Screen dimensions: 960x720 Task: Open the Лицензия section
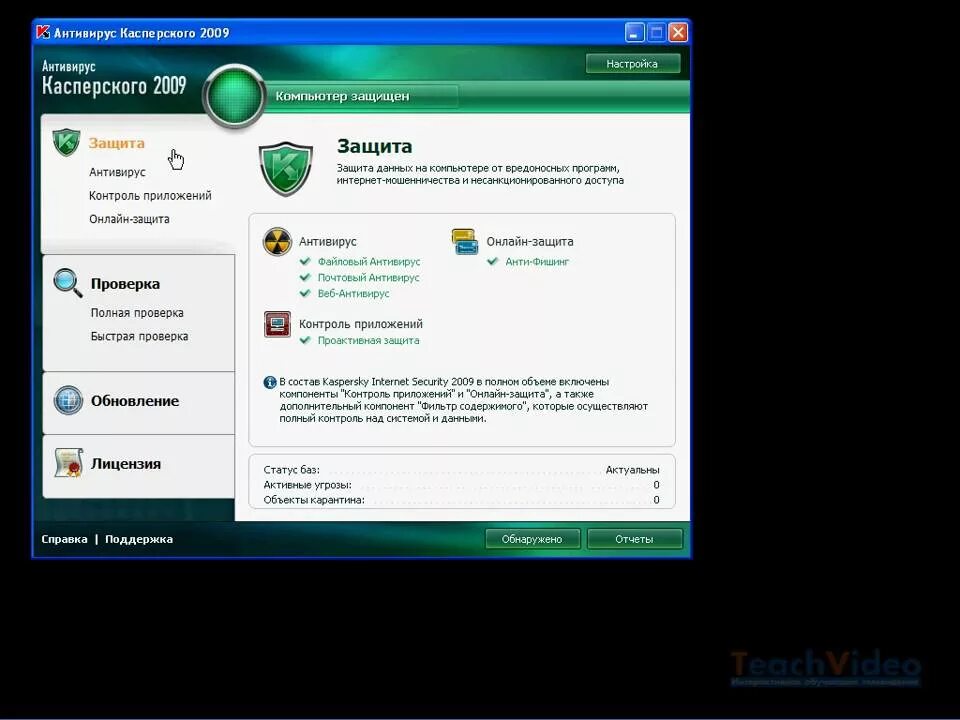click(x=126, y=463)
